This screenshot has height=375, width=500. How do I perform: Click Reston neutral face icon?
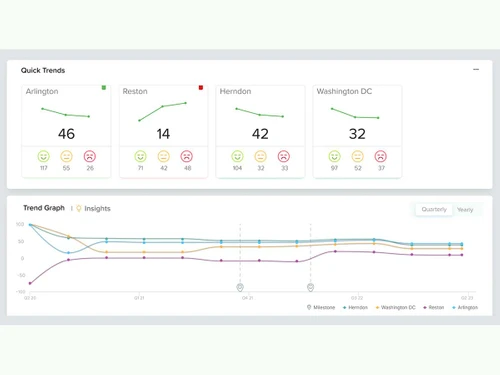[x=164, y=156]
